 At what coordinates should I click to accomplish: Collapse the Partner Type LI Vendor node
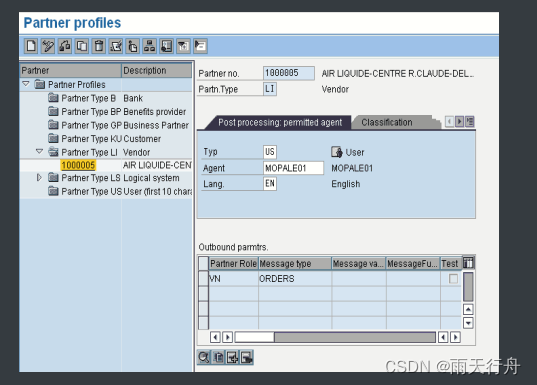[x=39, y=151]
